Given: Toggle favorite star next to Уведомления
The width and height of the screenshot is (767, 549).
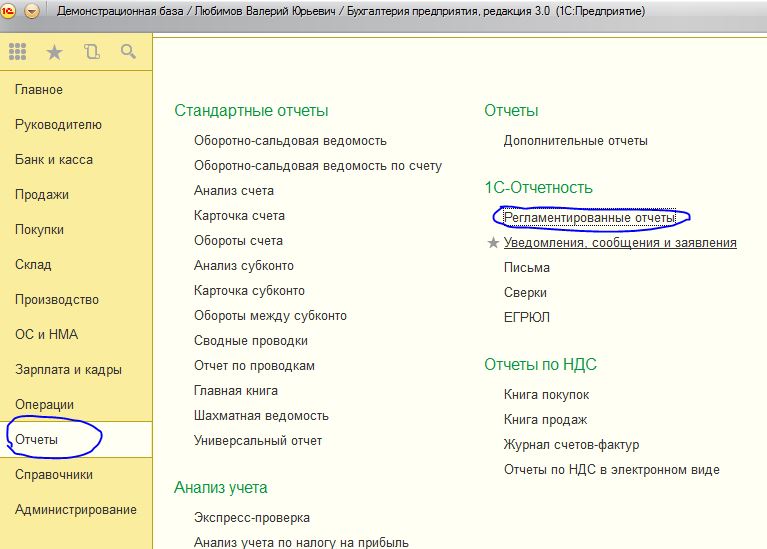Looking at the screenshot, I should point(493,243).
